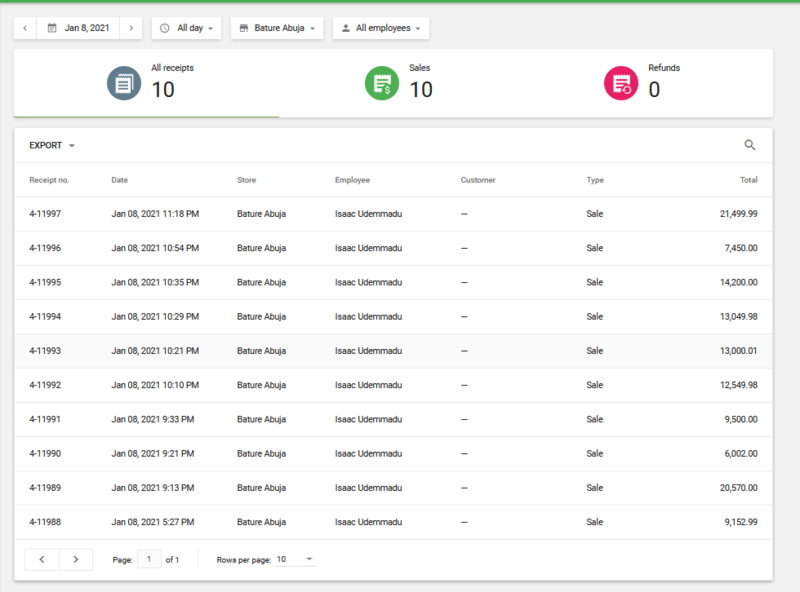Change the Rows per page dropdown

(295, 559)
